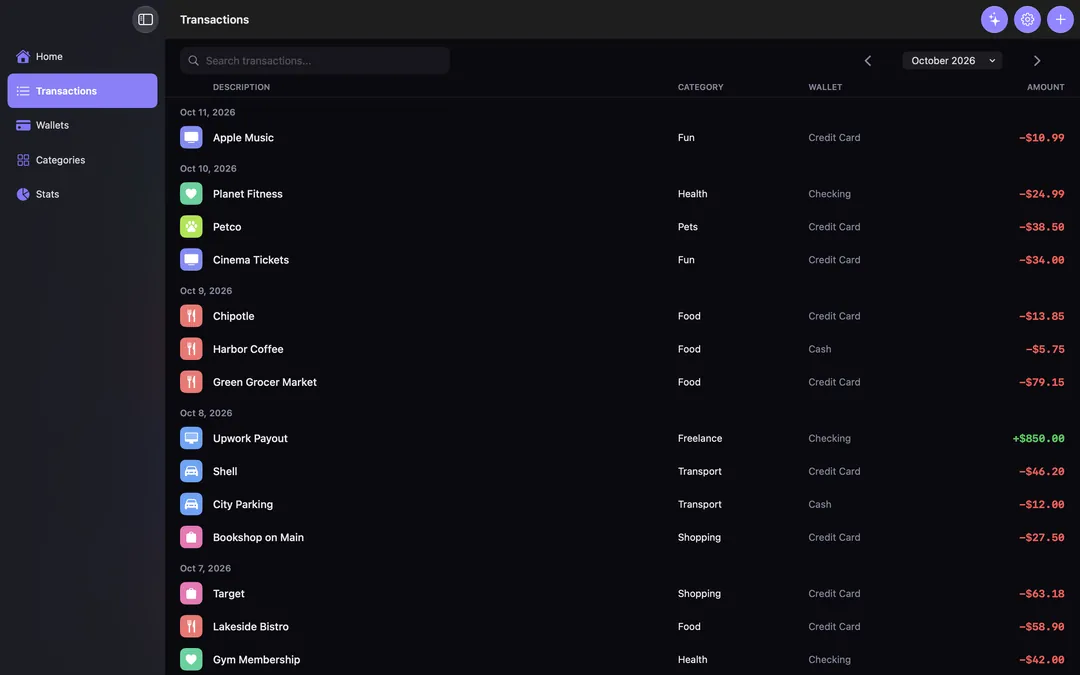This screenshot has height=675, width=1080.
Task: Click the Wallets card icon
Action: 23,125
